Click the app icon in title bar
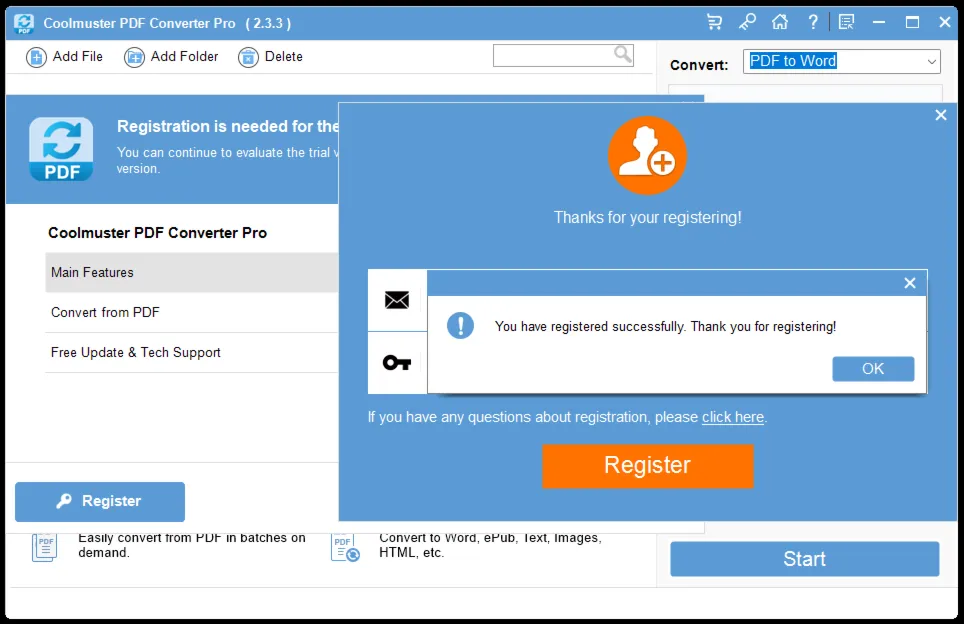Image resolution: width=964 pixels, height=624 pixels. [x=24, y=23]
